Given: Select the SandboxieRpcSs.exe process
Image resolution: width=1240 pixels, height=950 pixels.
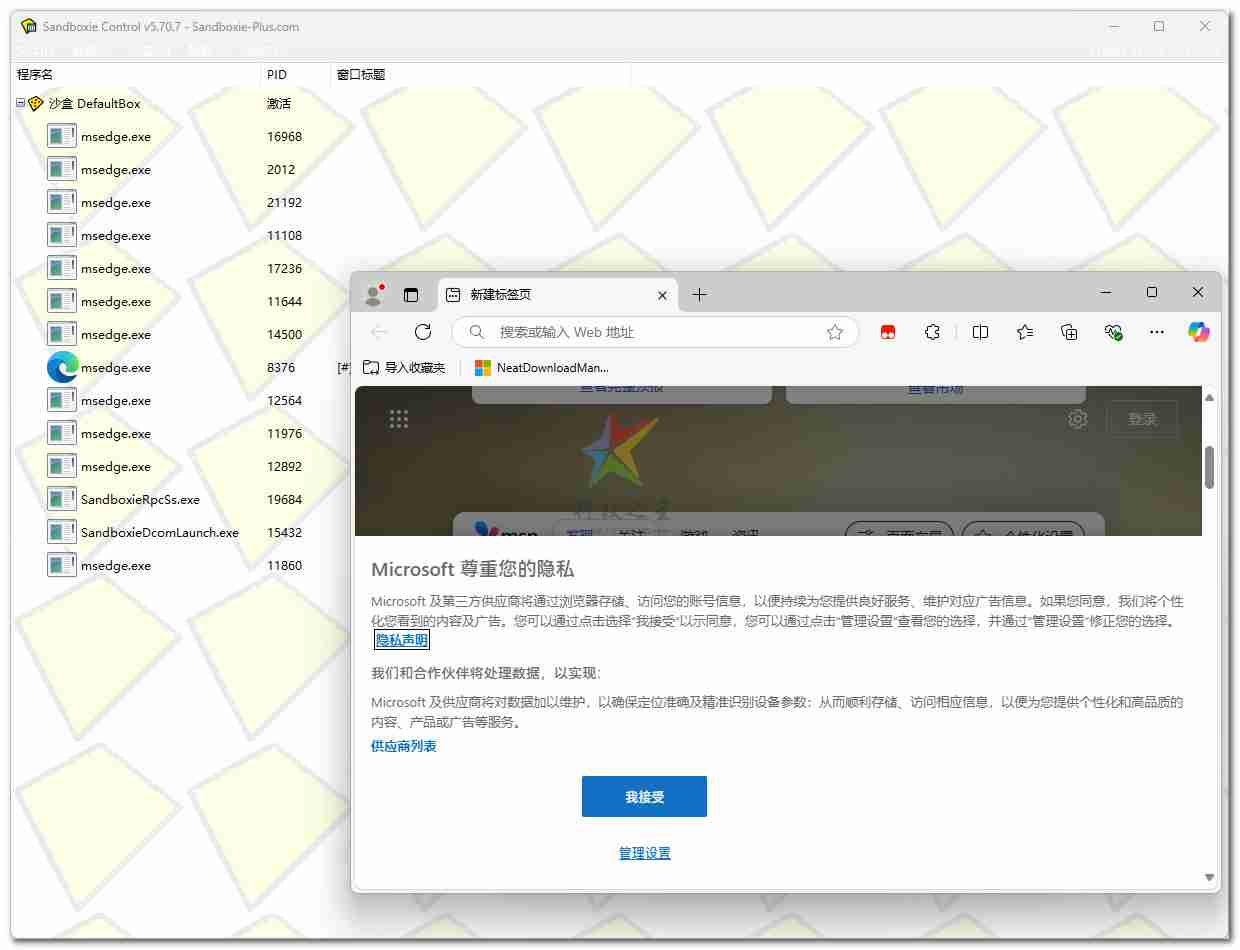Looking at the screenshot, I should tap(140, 499).
